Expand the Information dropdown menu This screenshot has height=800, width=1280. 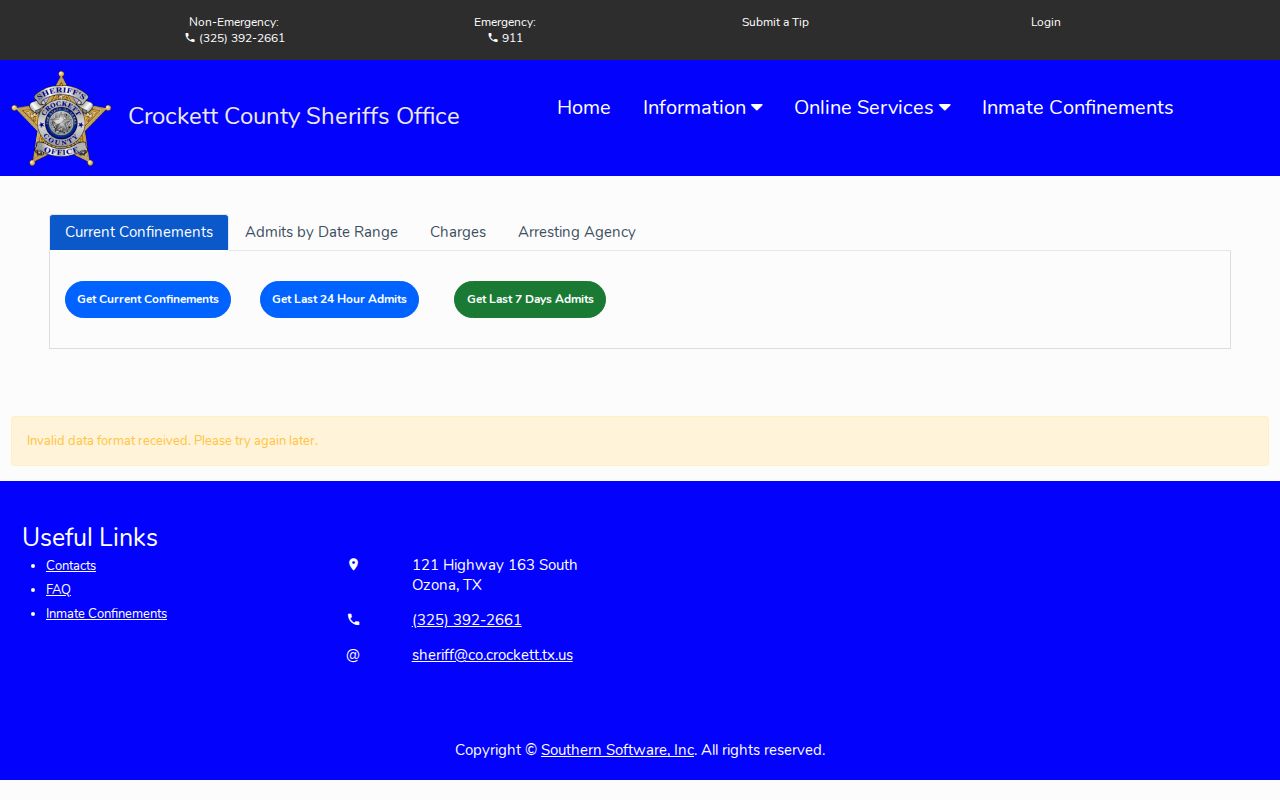pyautogui.click(x=702, y=107)
